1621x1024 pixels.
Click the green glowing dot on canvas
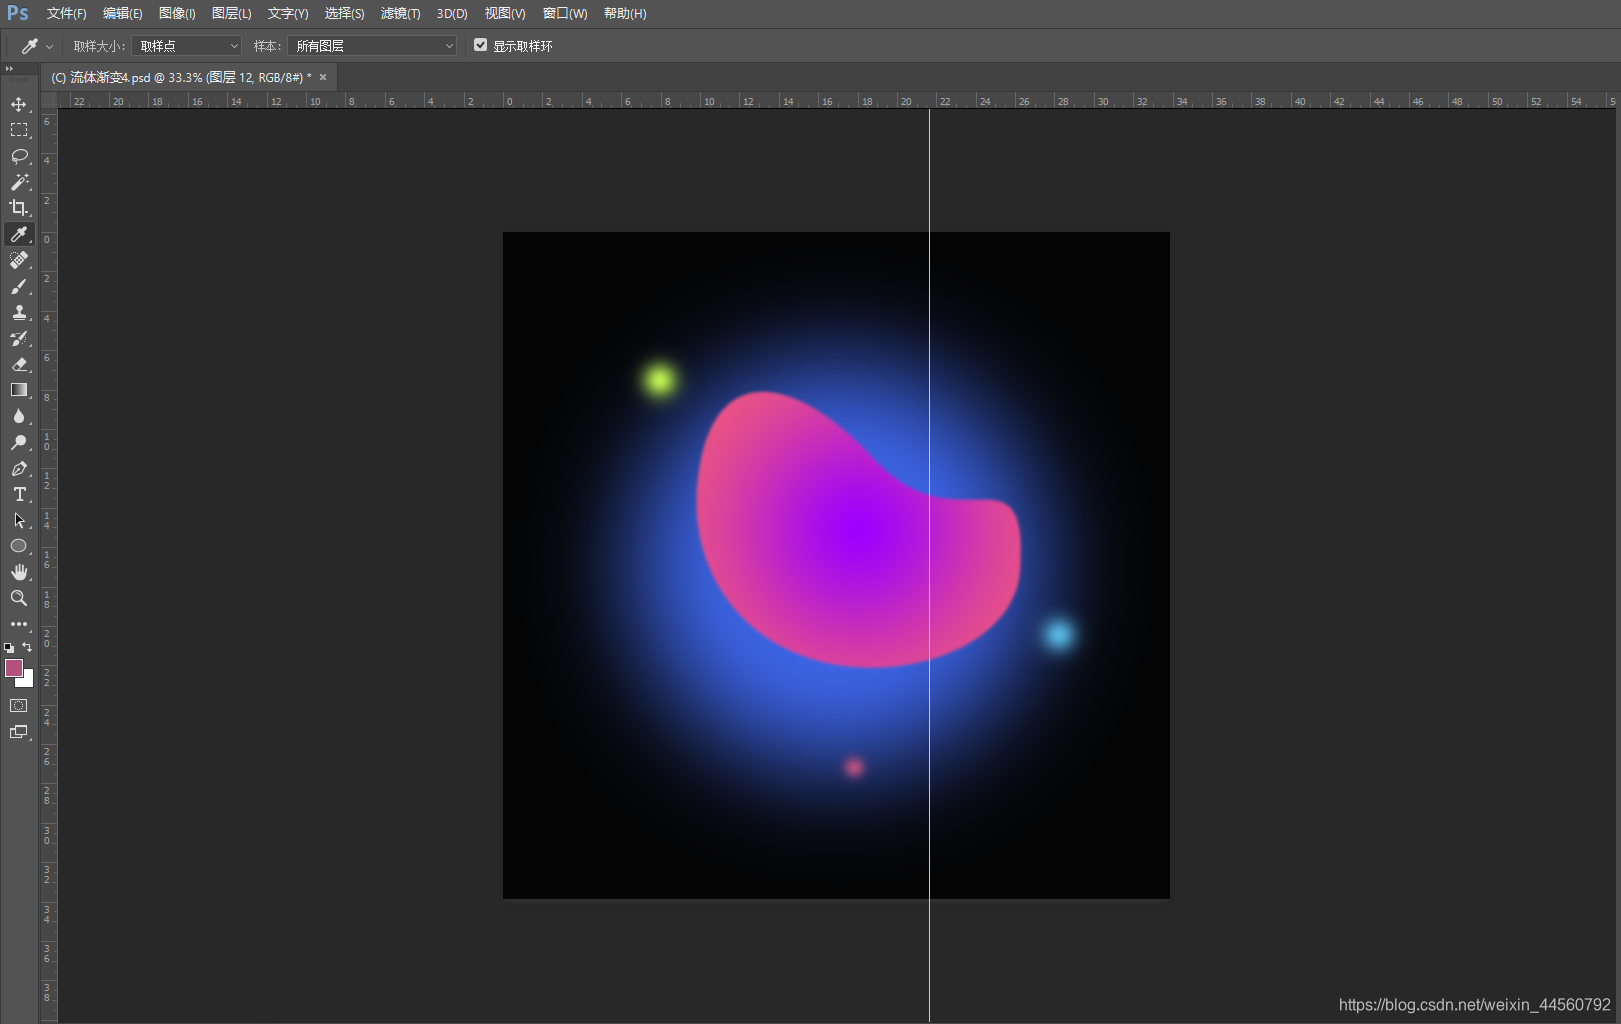(x=659, y=380)
